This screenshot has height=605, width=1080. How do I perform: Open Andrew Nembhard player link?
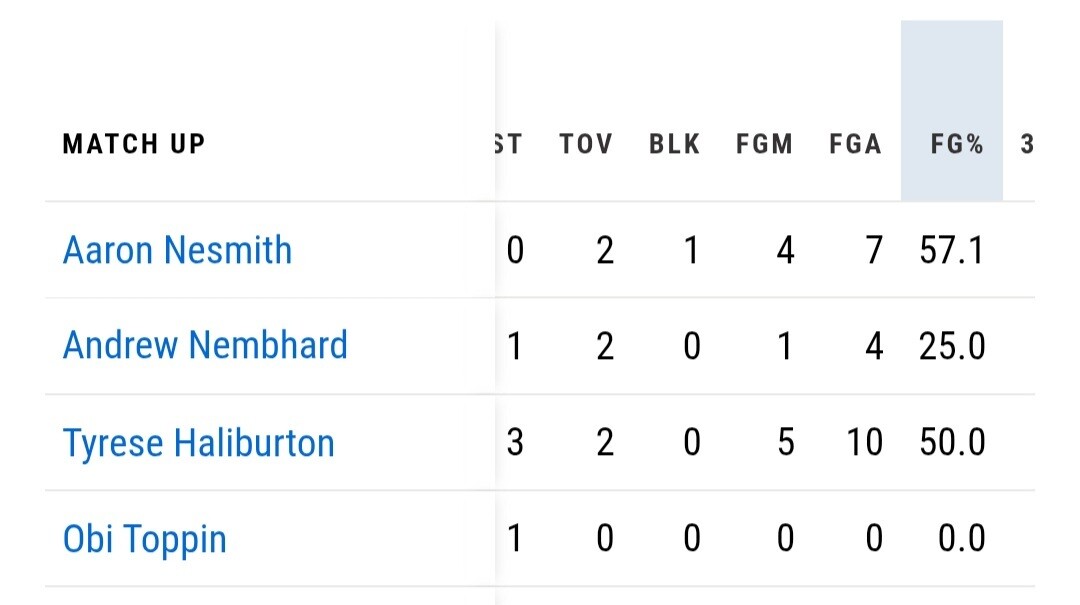pos(205,345)
